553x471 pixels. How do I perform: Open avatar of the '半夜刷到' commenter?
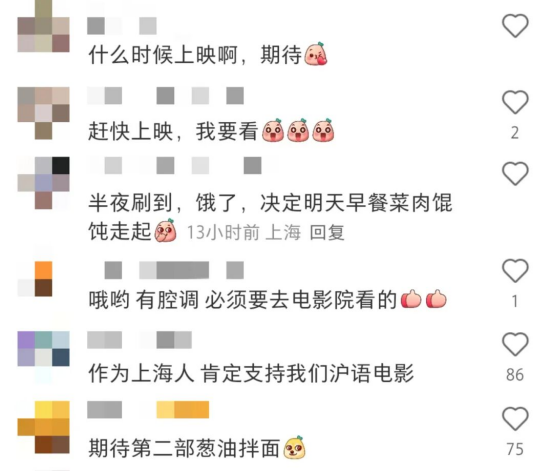[43, 183]
